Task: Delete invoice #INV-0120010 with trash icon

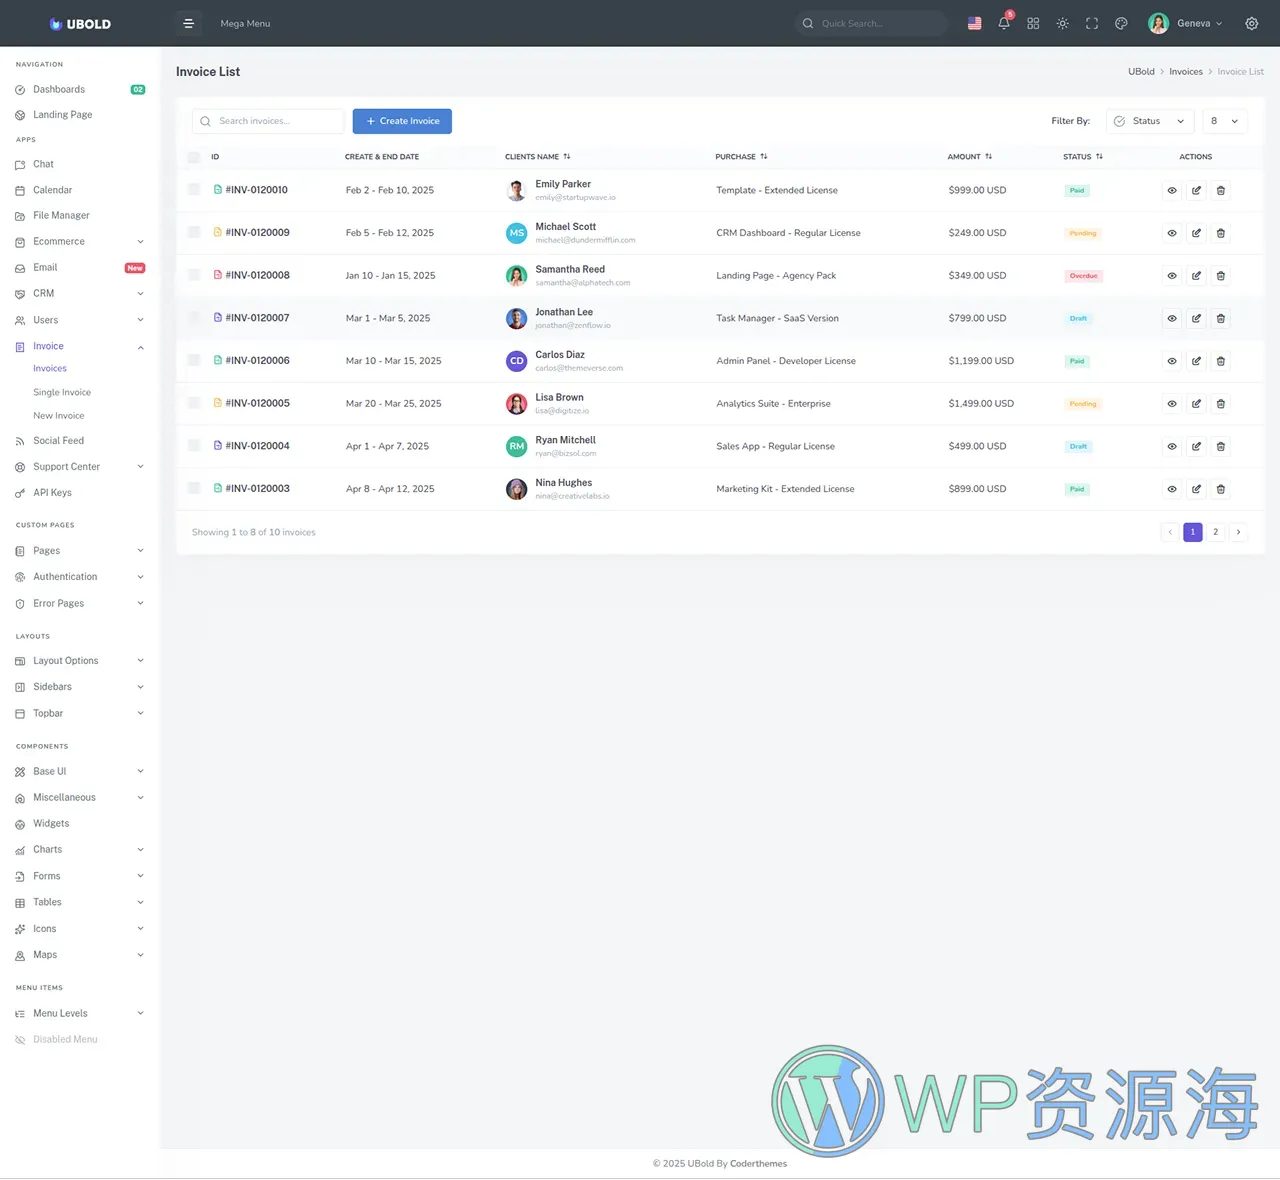Action: click(1221, 190)
